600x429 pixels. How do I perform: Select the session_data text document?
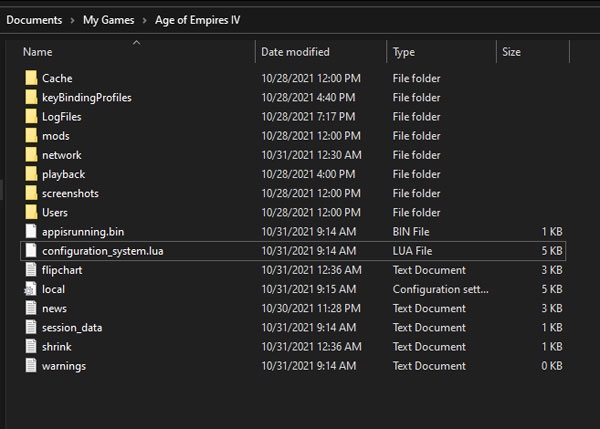coord(72,327)
